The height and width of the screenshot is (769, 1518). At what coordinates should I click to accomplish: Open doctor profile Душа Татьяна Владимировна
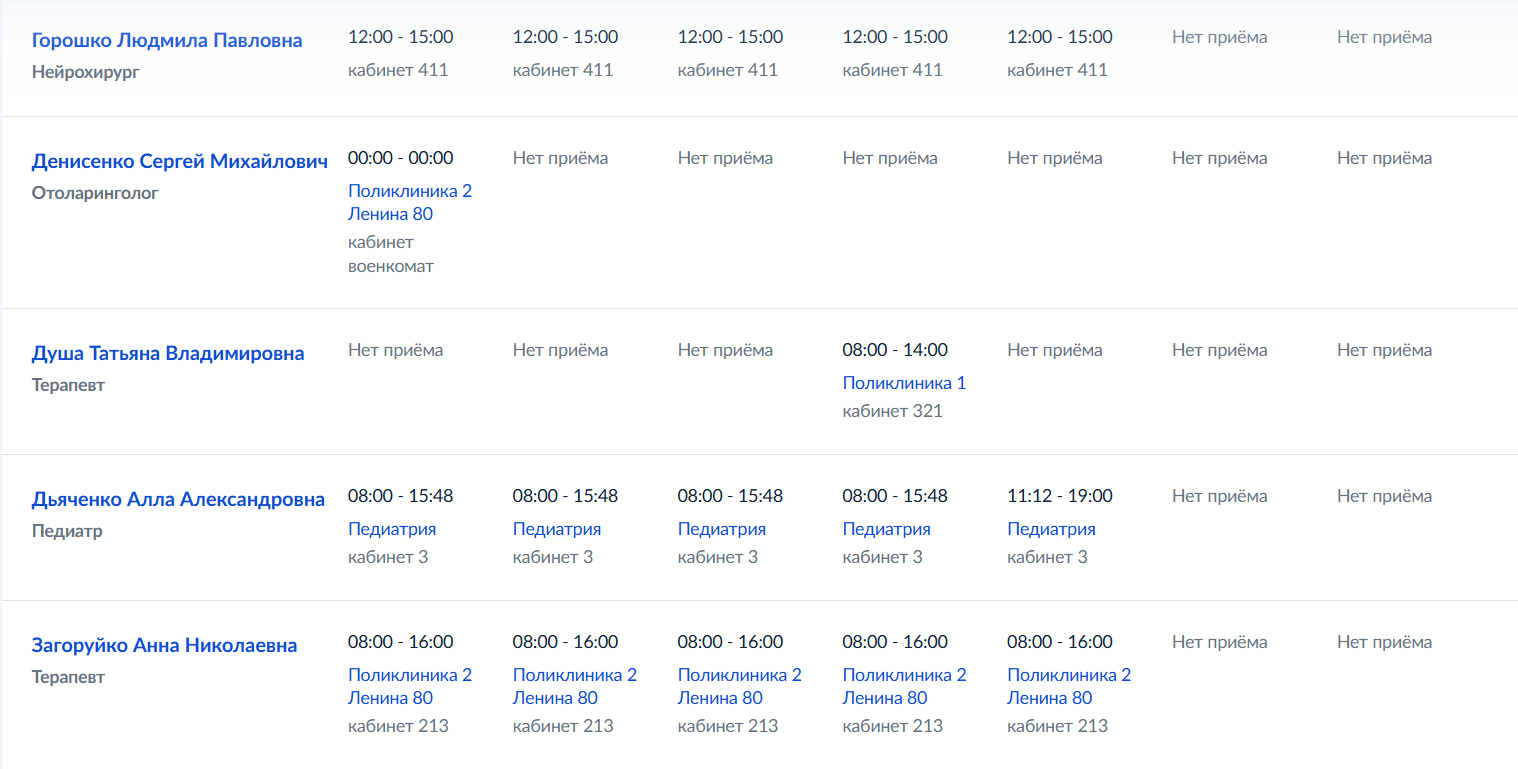168,353
